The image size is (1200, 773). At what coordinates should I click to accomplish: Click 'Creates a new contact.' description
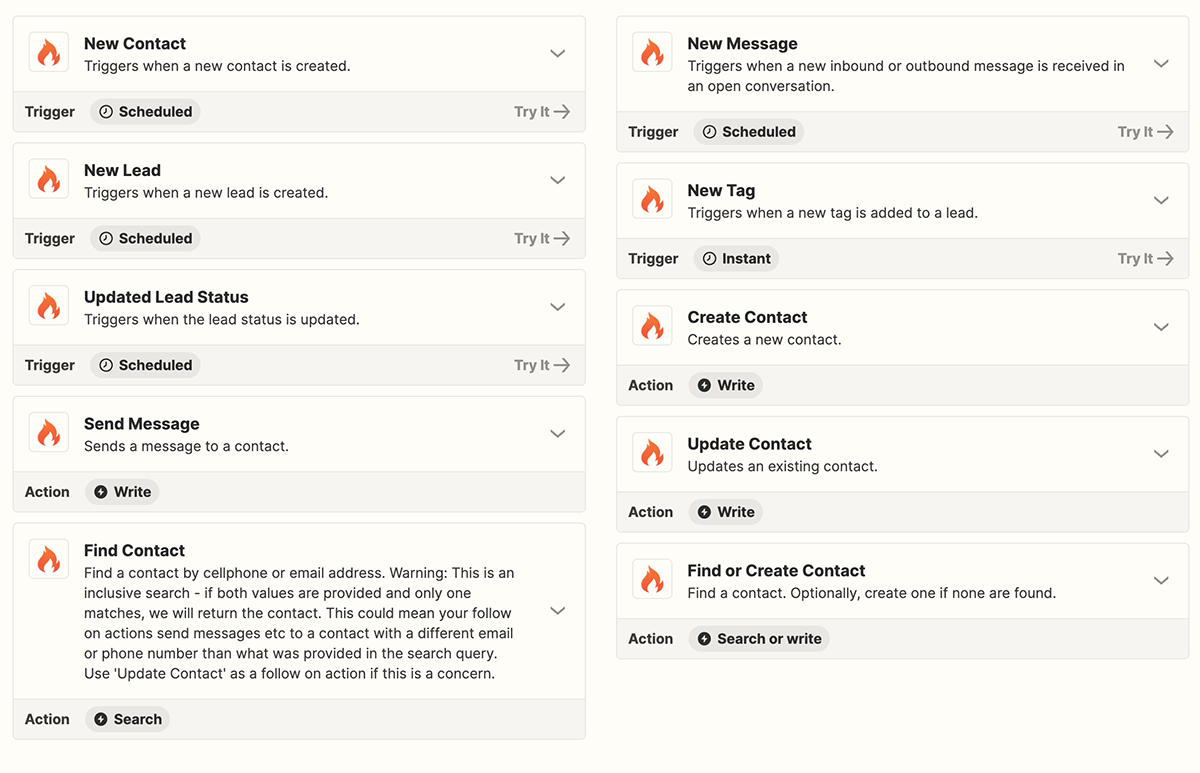(x=764, y=339)
